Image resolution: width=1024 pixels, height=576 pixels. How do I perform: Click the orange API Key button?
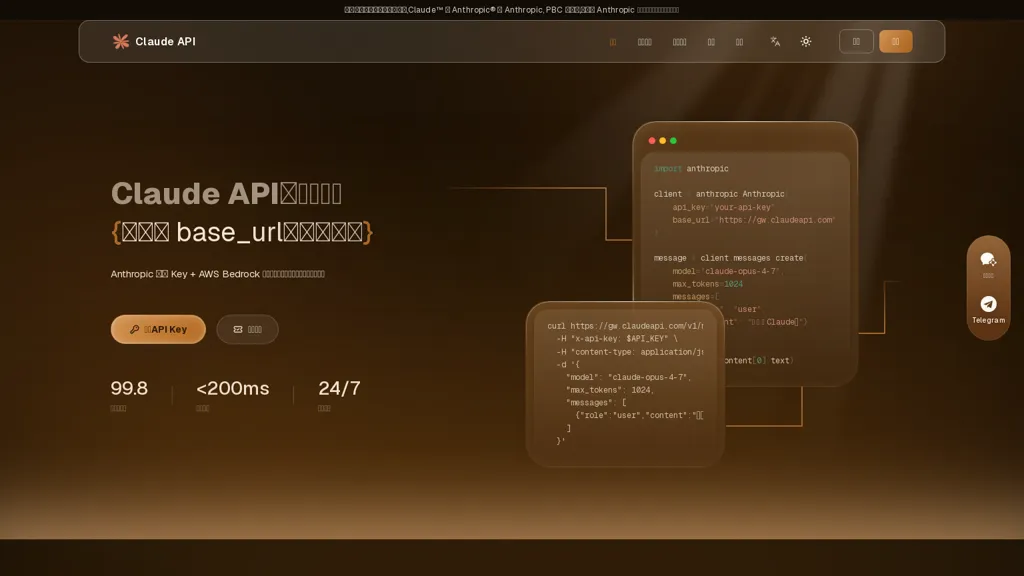pos(158,329)
